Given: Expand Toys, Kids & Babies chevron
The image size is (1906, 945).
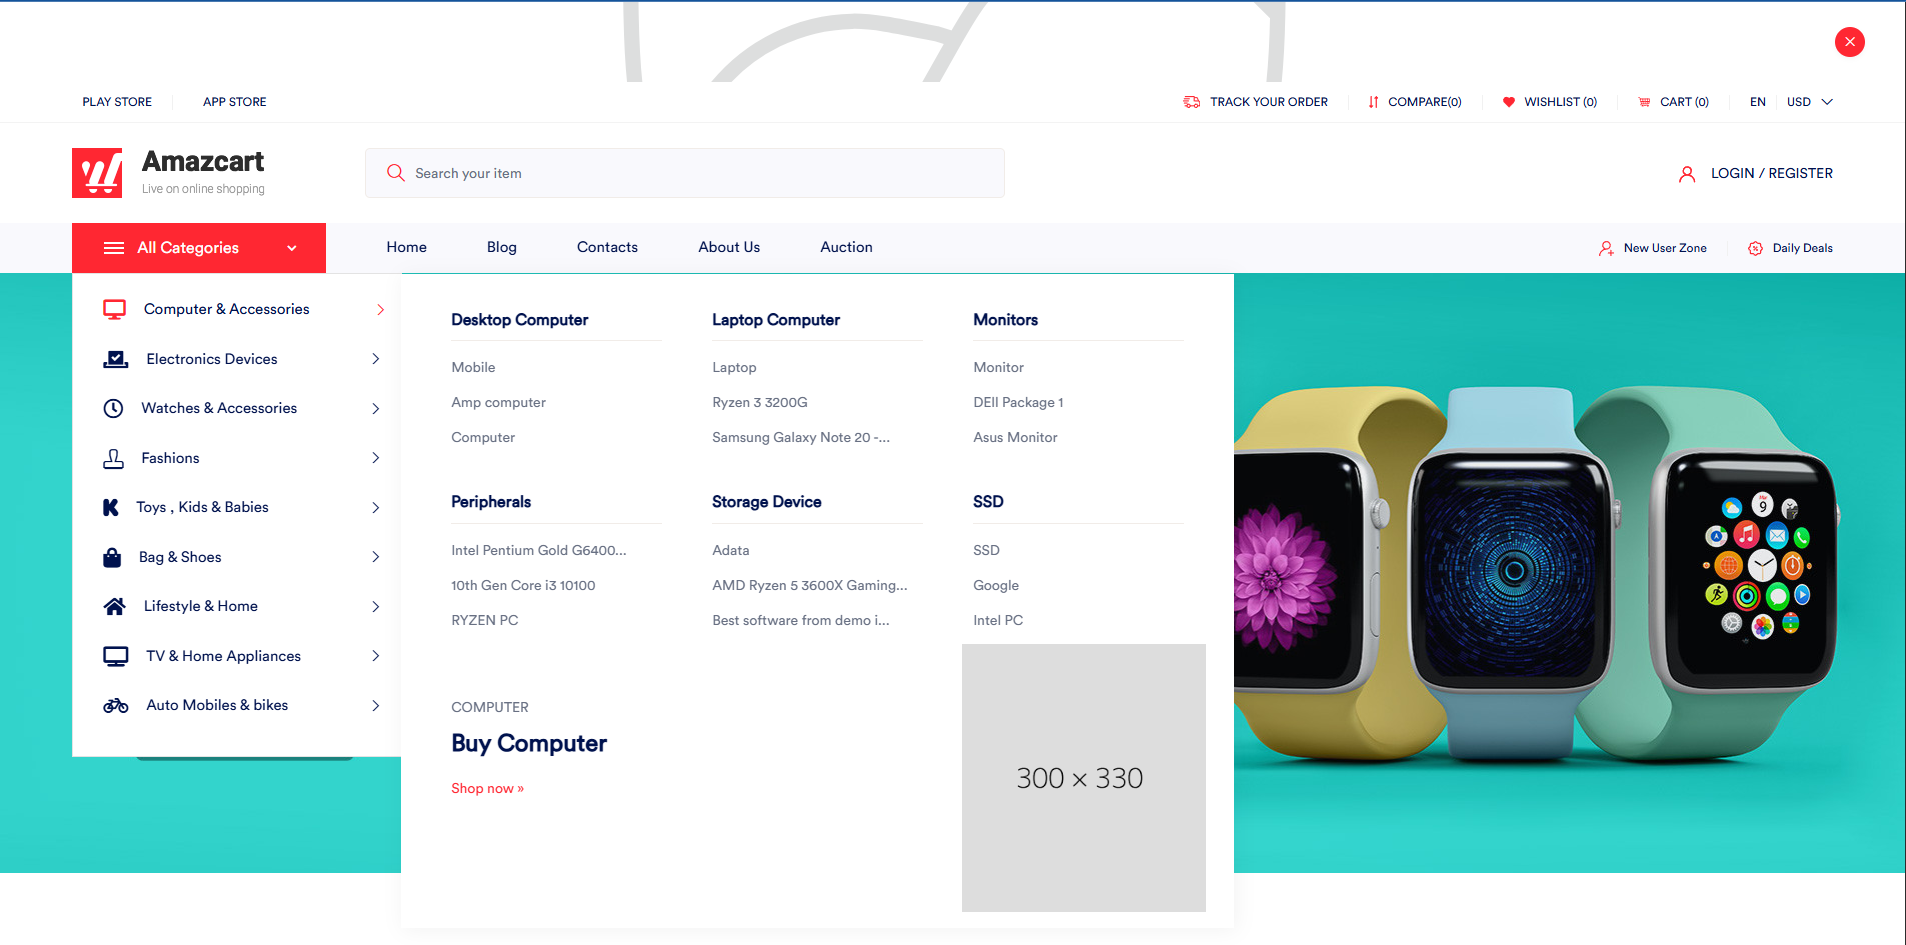Looking at the screenshot, I should 376,507.
